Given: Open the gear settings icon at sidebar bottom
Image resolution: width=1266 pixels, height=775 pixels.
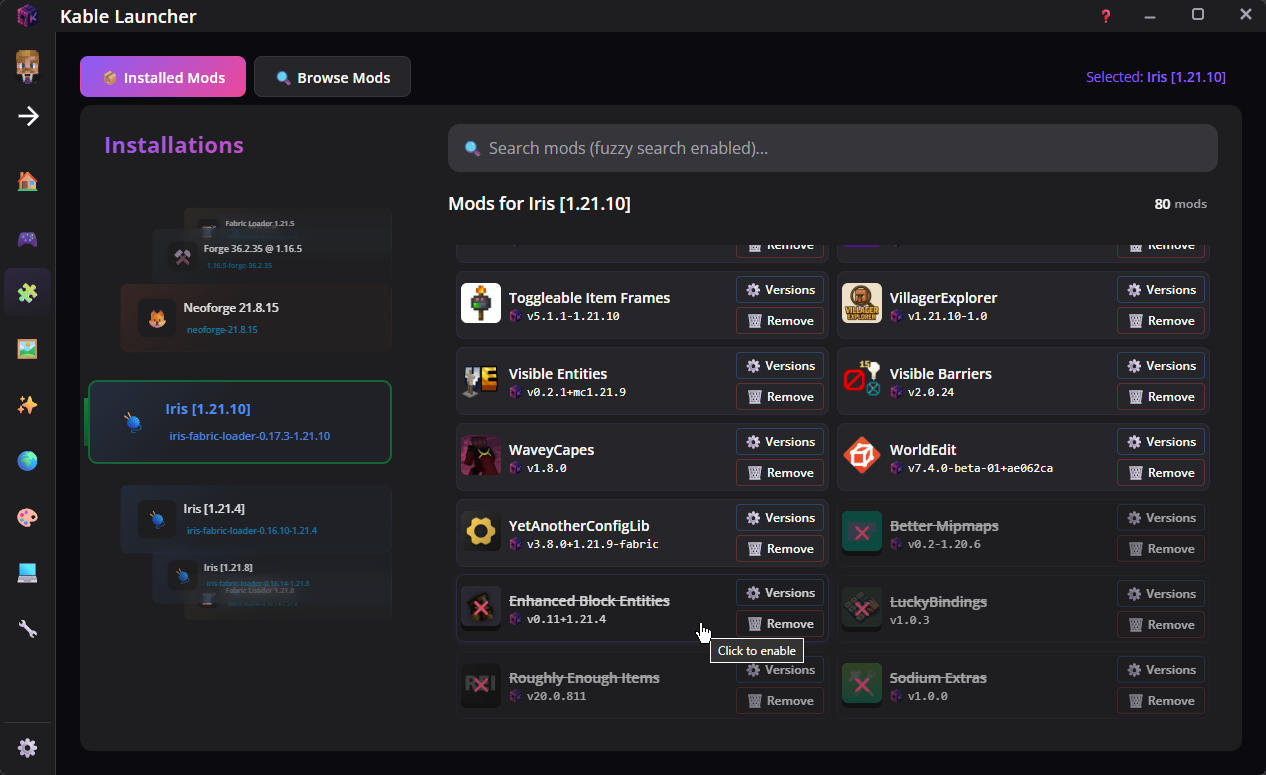Looking at the screenshot, I should (27, 747).
